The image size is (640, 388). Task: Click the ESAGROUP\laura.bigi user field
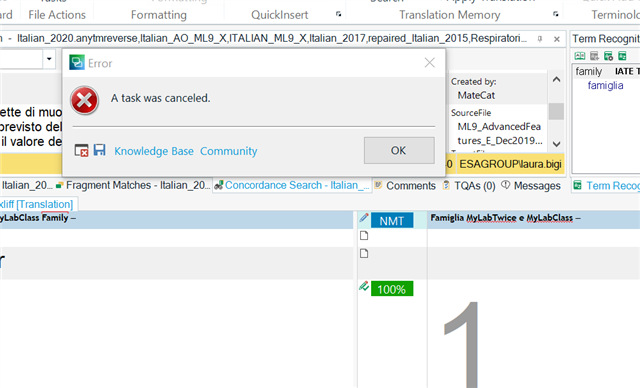510,164
